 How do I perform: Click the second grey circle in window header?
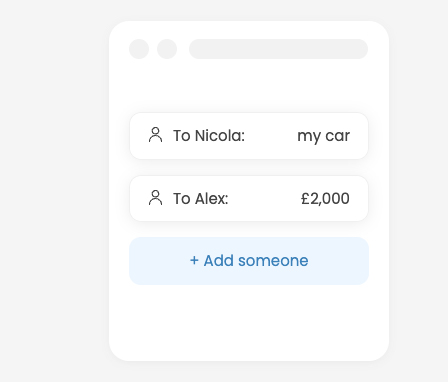(x=167, y=49)
